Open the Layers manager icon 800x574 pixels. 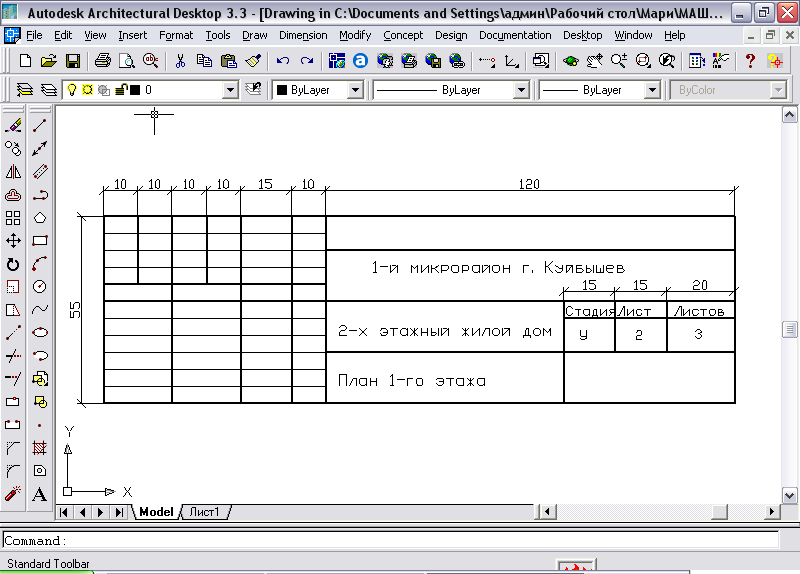click(24, 90)
